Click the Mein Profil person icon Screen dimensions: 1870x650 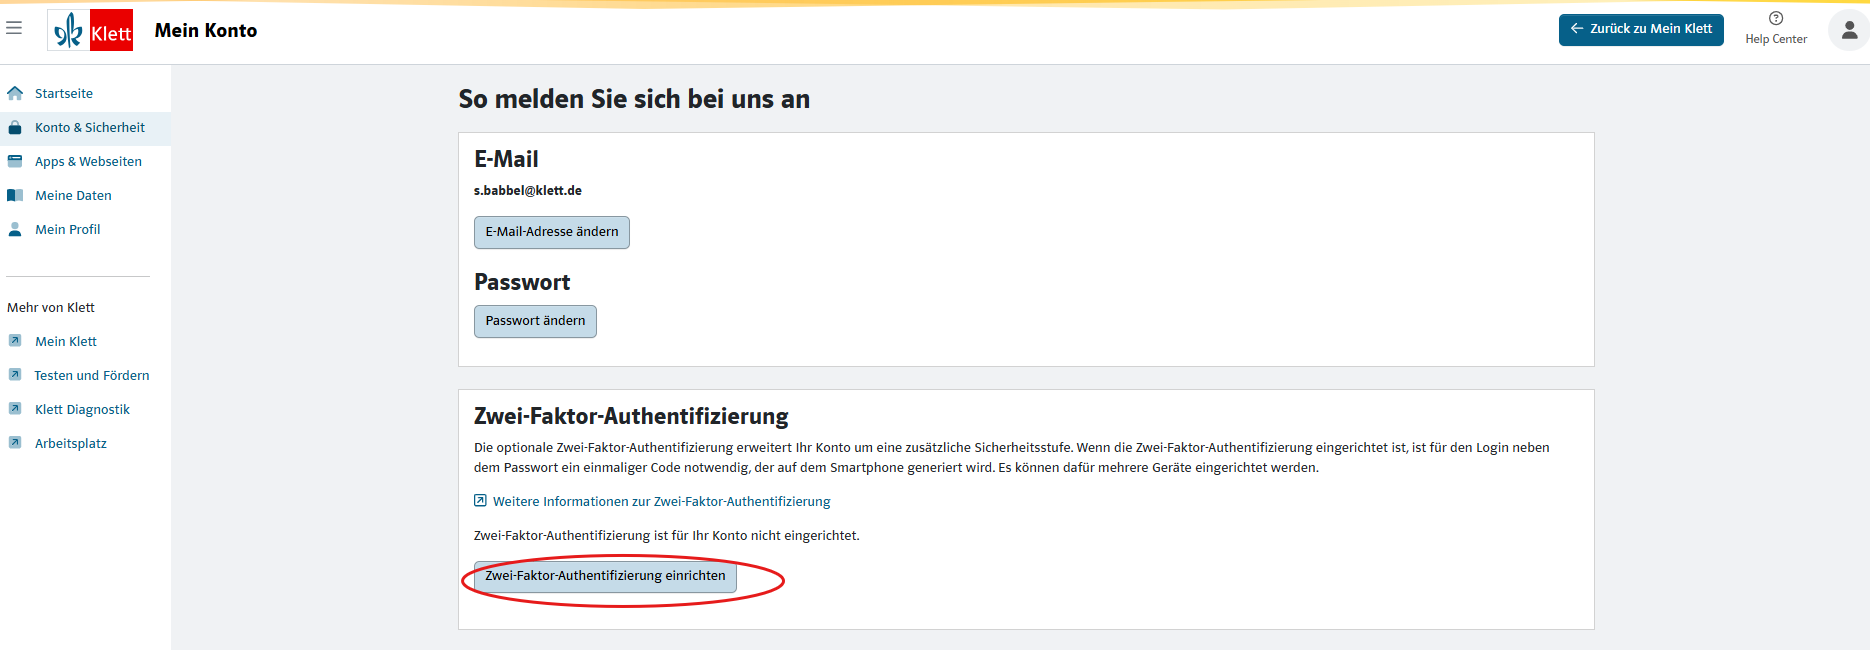[15, 229]
